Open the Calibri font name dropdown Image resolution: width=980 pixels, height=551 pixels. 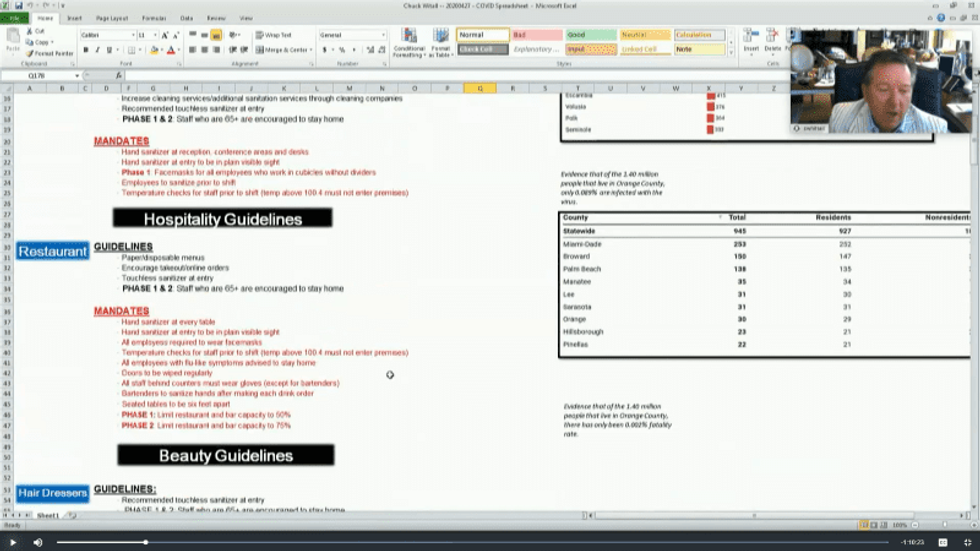click(x=132, y=35)
